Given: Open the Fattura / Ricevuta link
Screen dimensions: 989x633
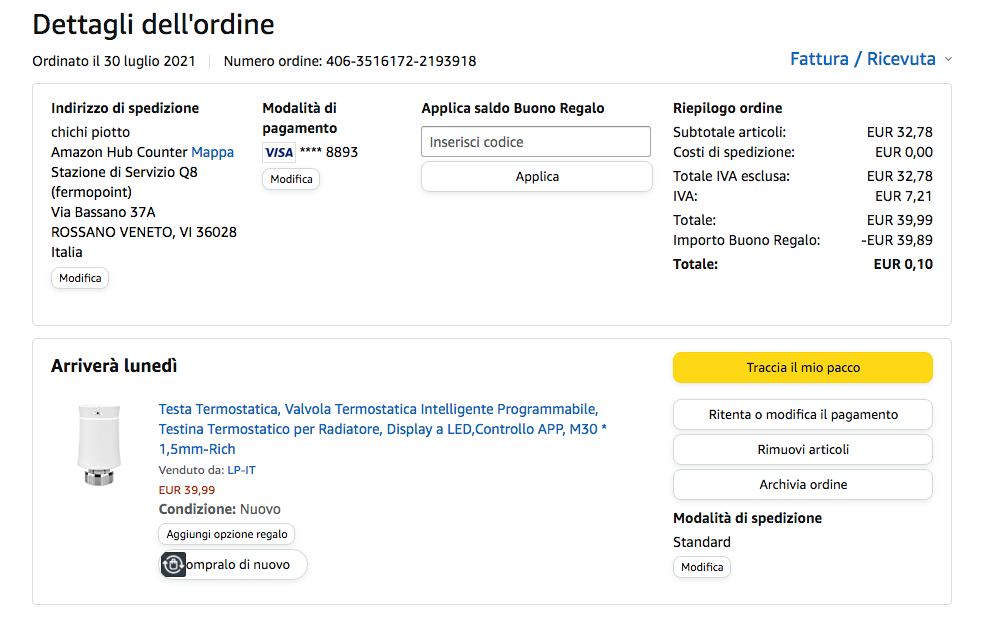Looking at the screenshot, I should 862,59.
